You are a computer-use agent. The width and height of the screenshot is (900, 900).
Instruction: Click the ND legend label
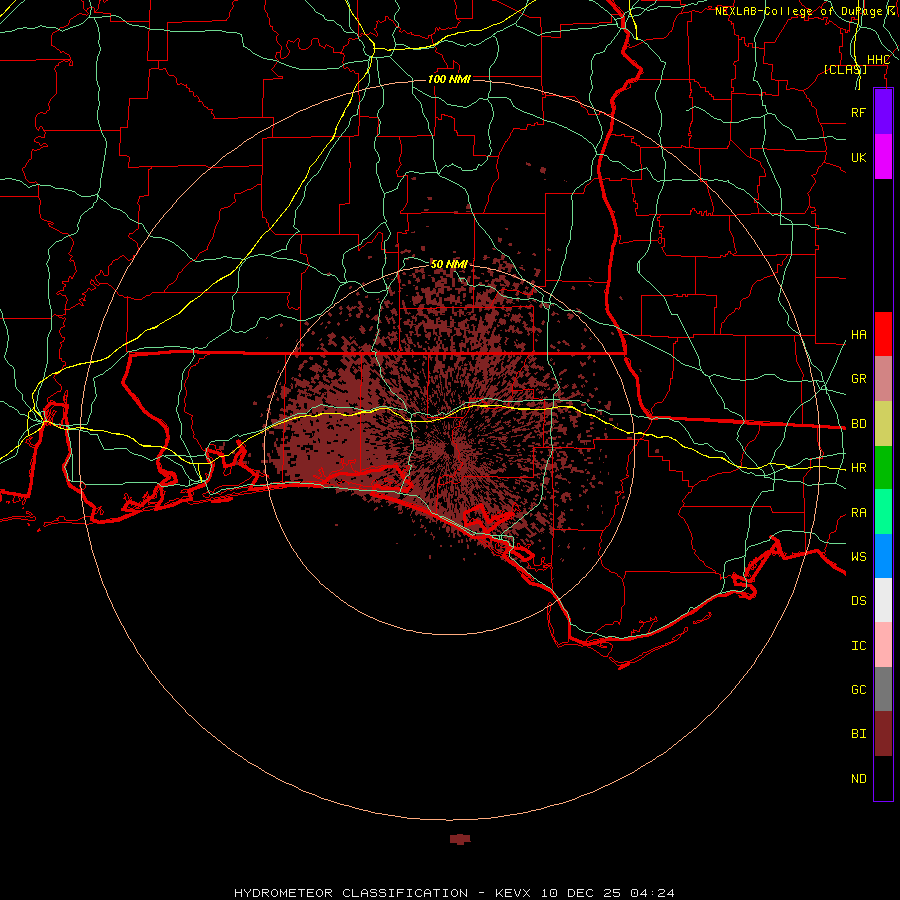[858, 779]
